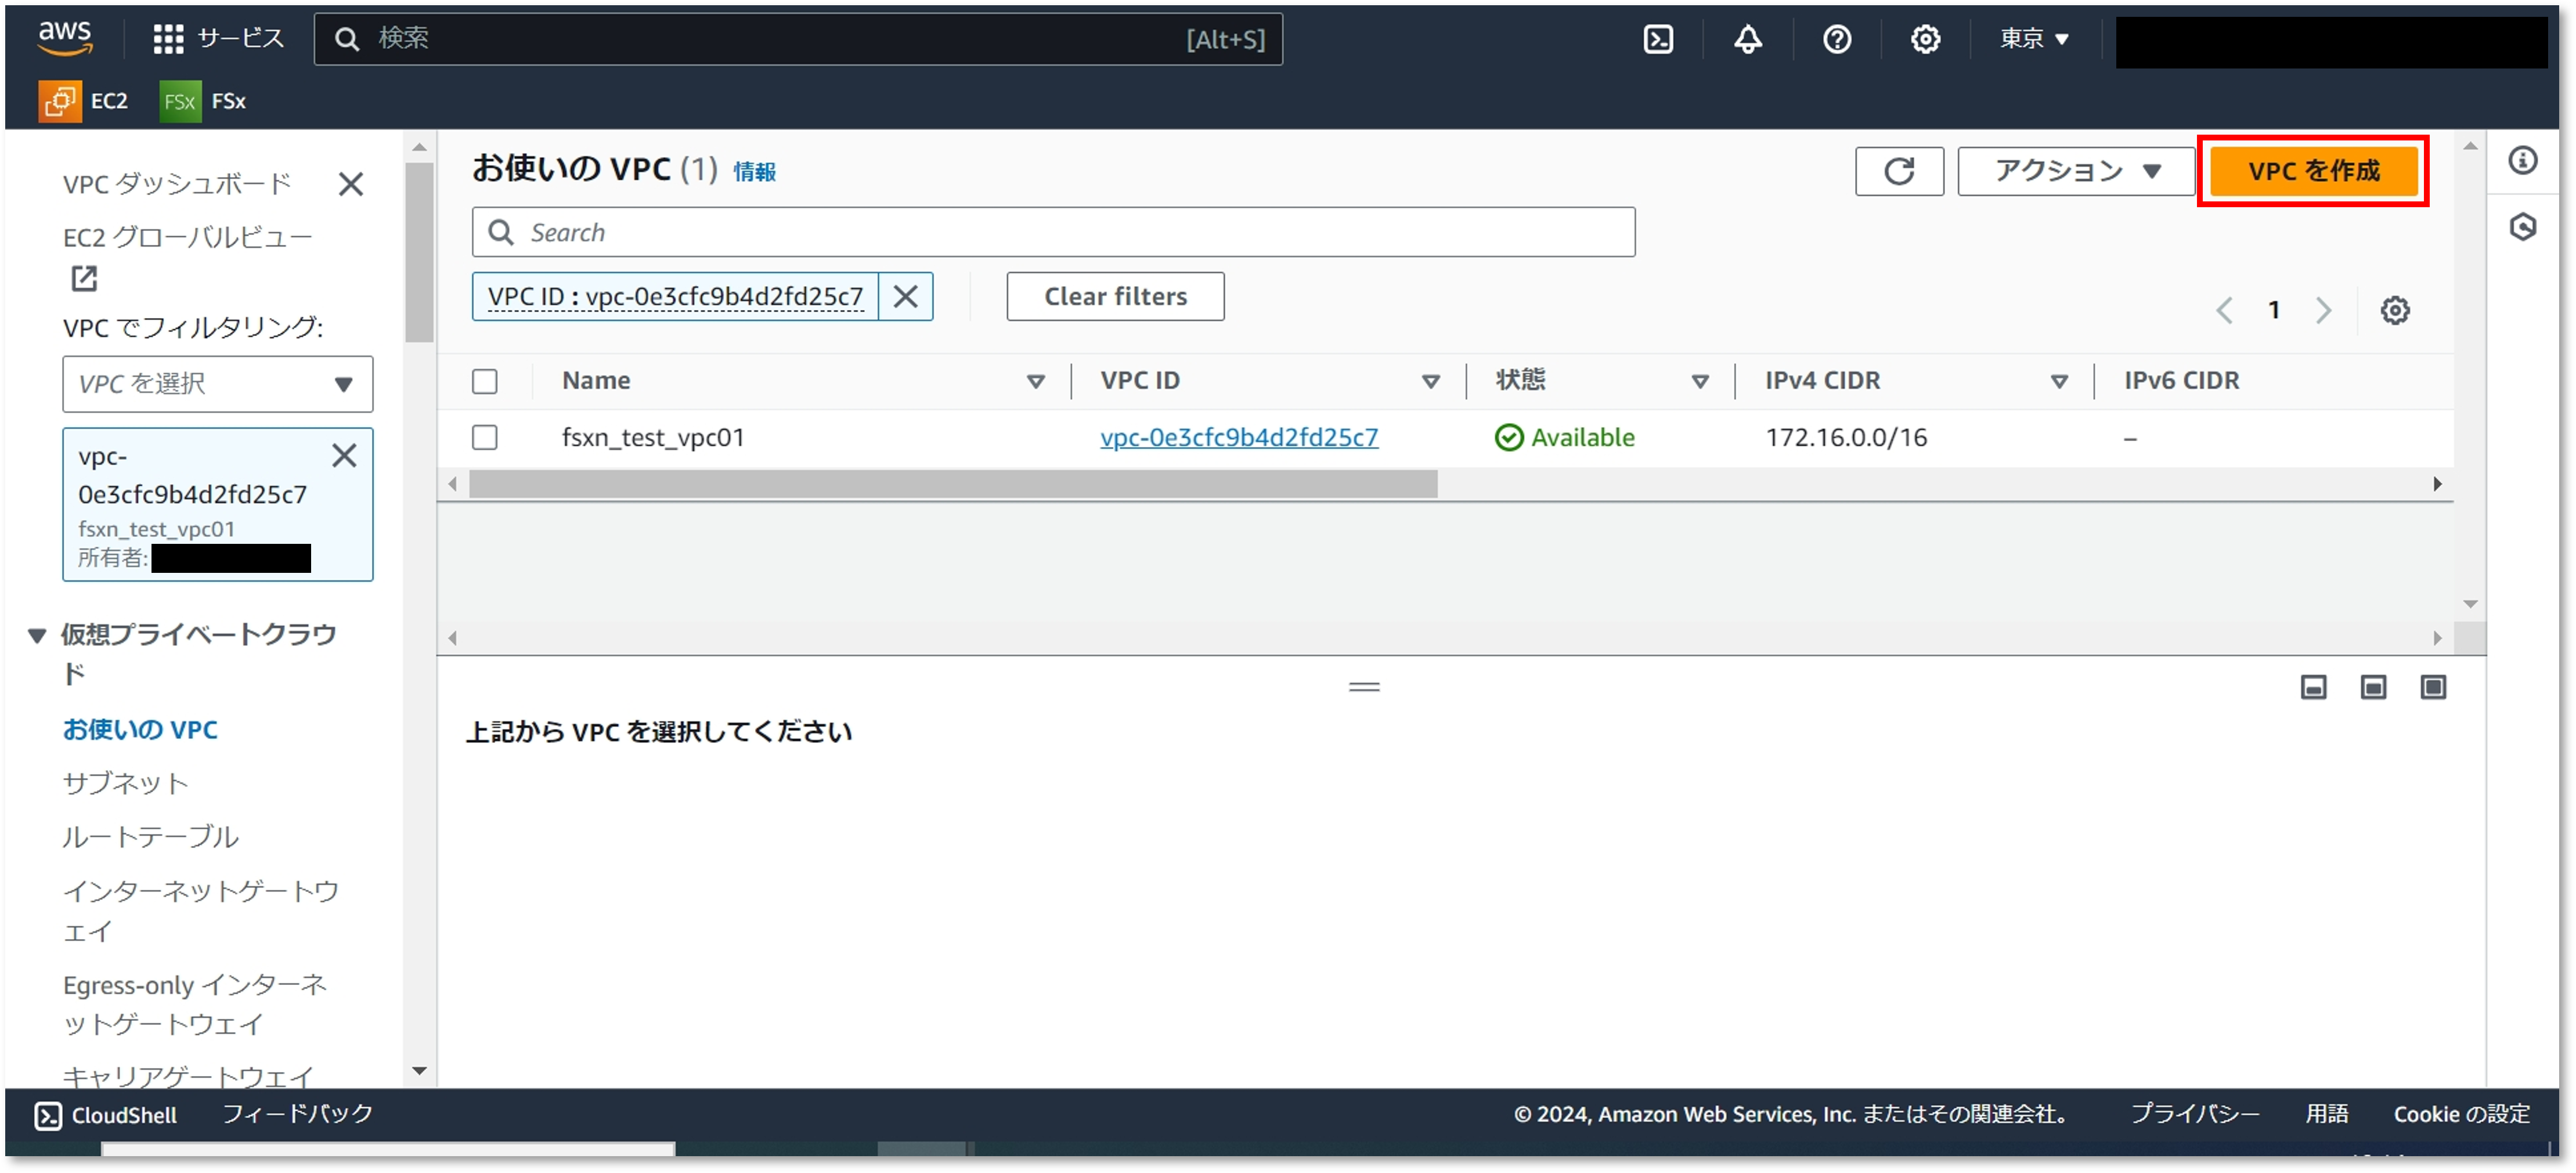
Task: Open the AWS home logo
Action: click(x=66, y=38)
